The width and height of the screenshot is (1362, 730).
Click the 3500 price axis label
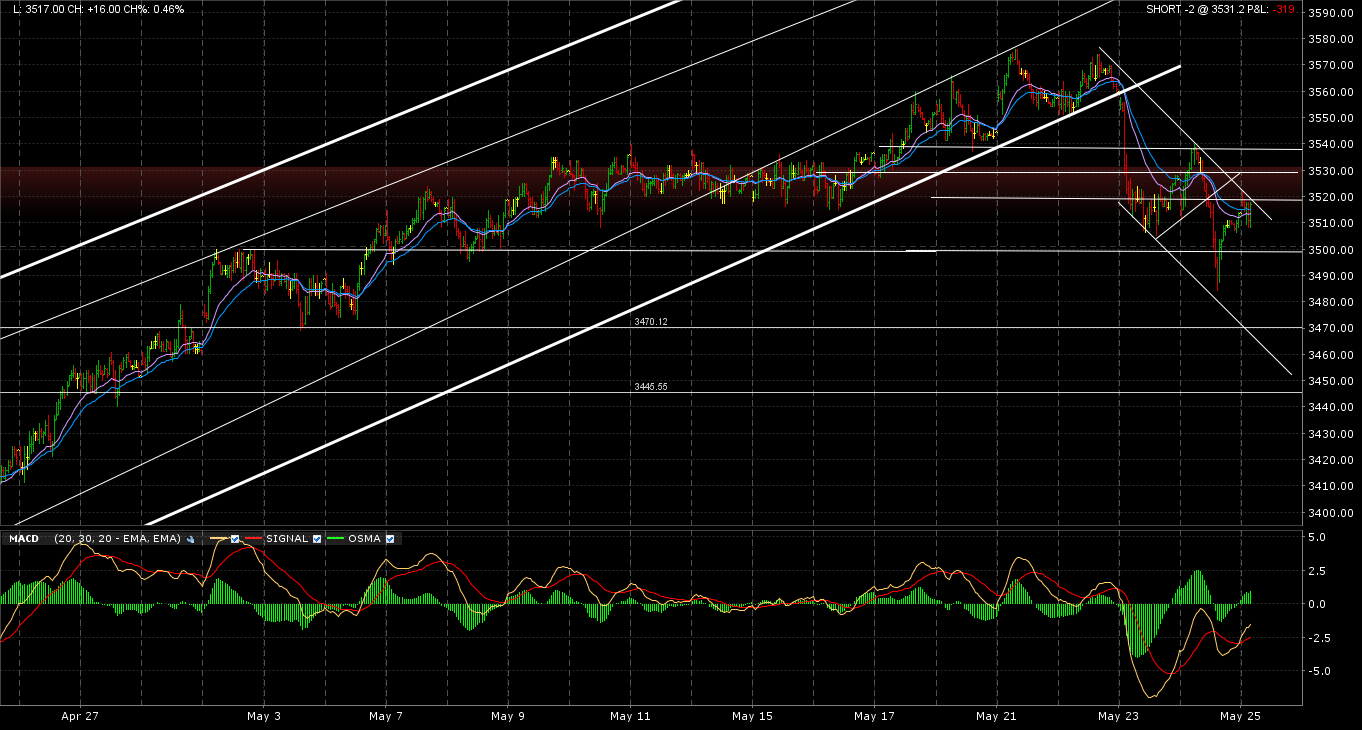(x=1333, y=250)
